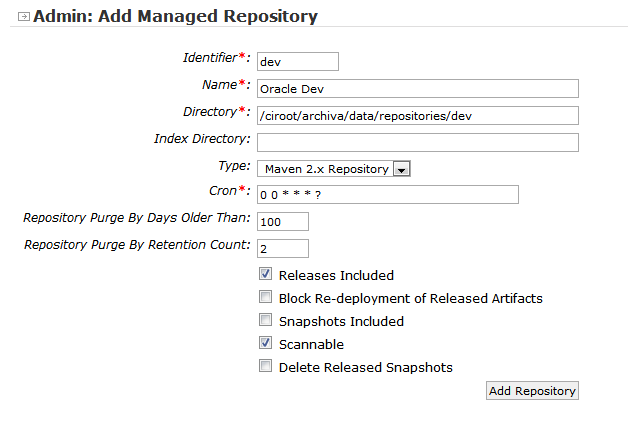The height and width of the screenshot is (434, 628).
Task: Focus the Identifier text field
Action: [297, 62]
